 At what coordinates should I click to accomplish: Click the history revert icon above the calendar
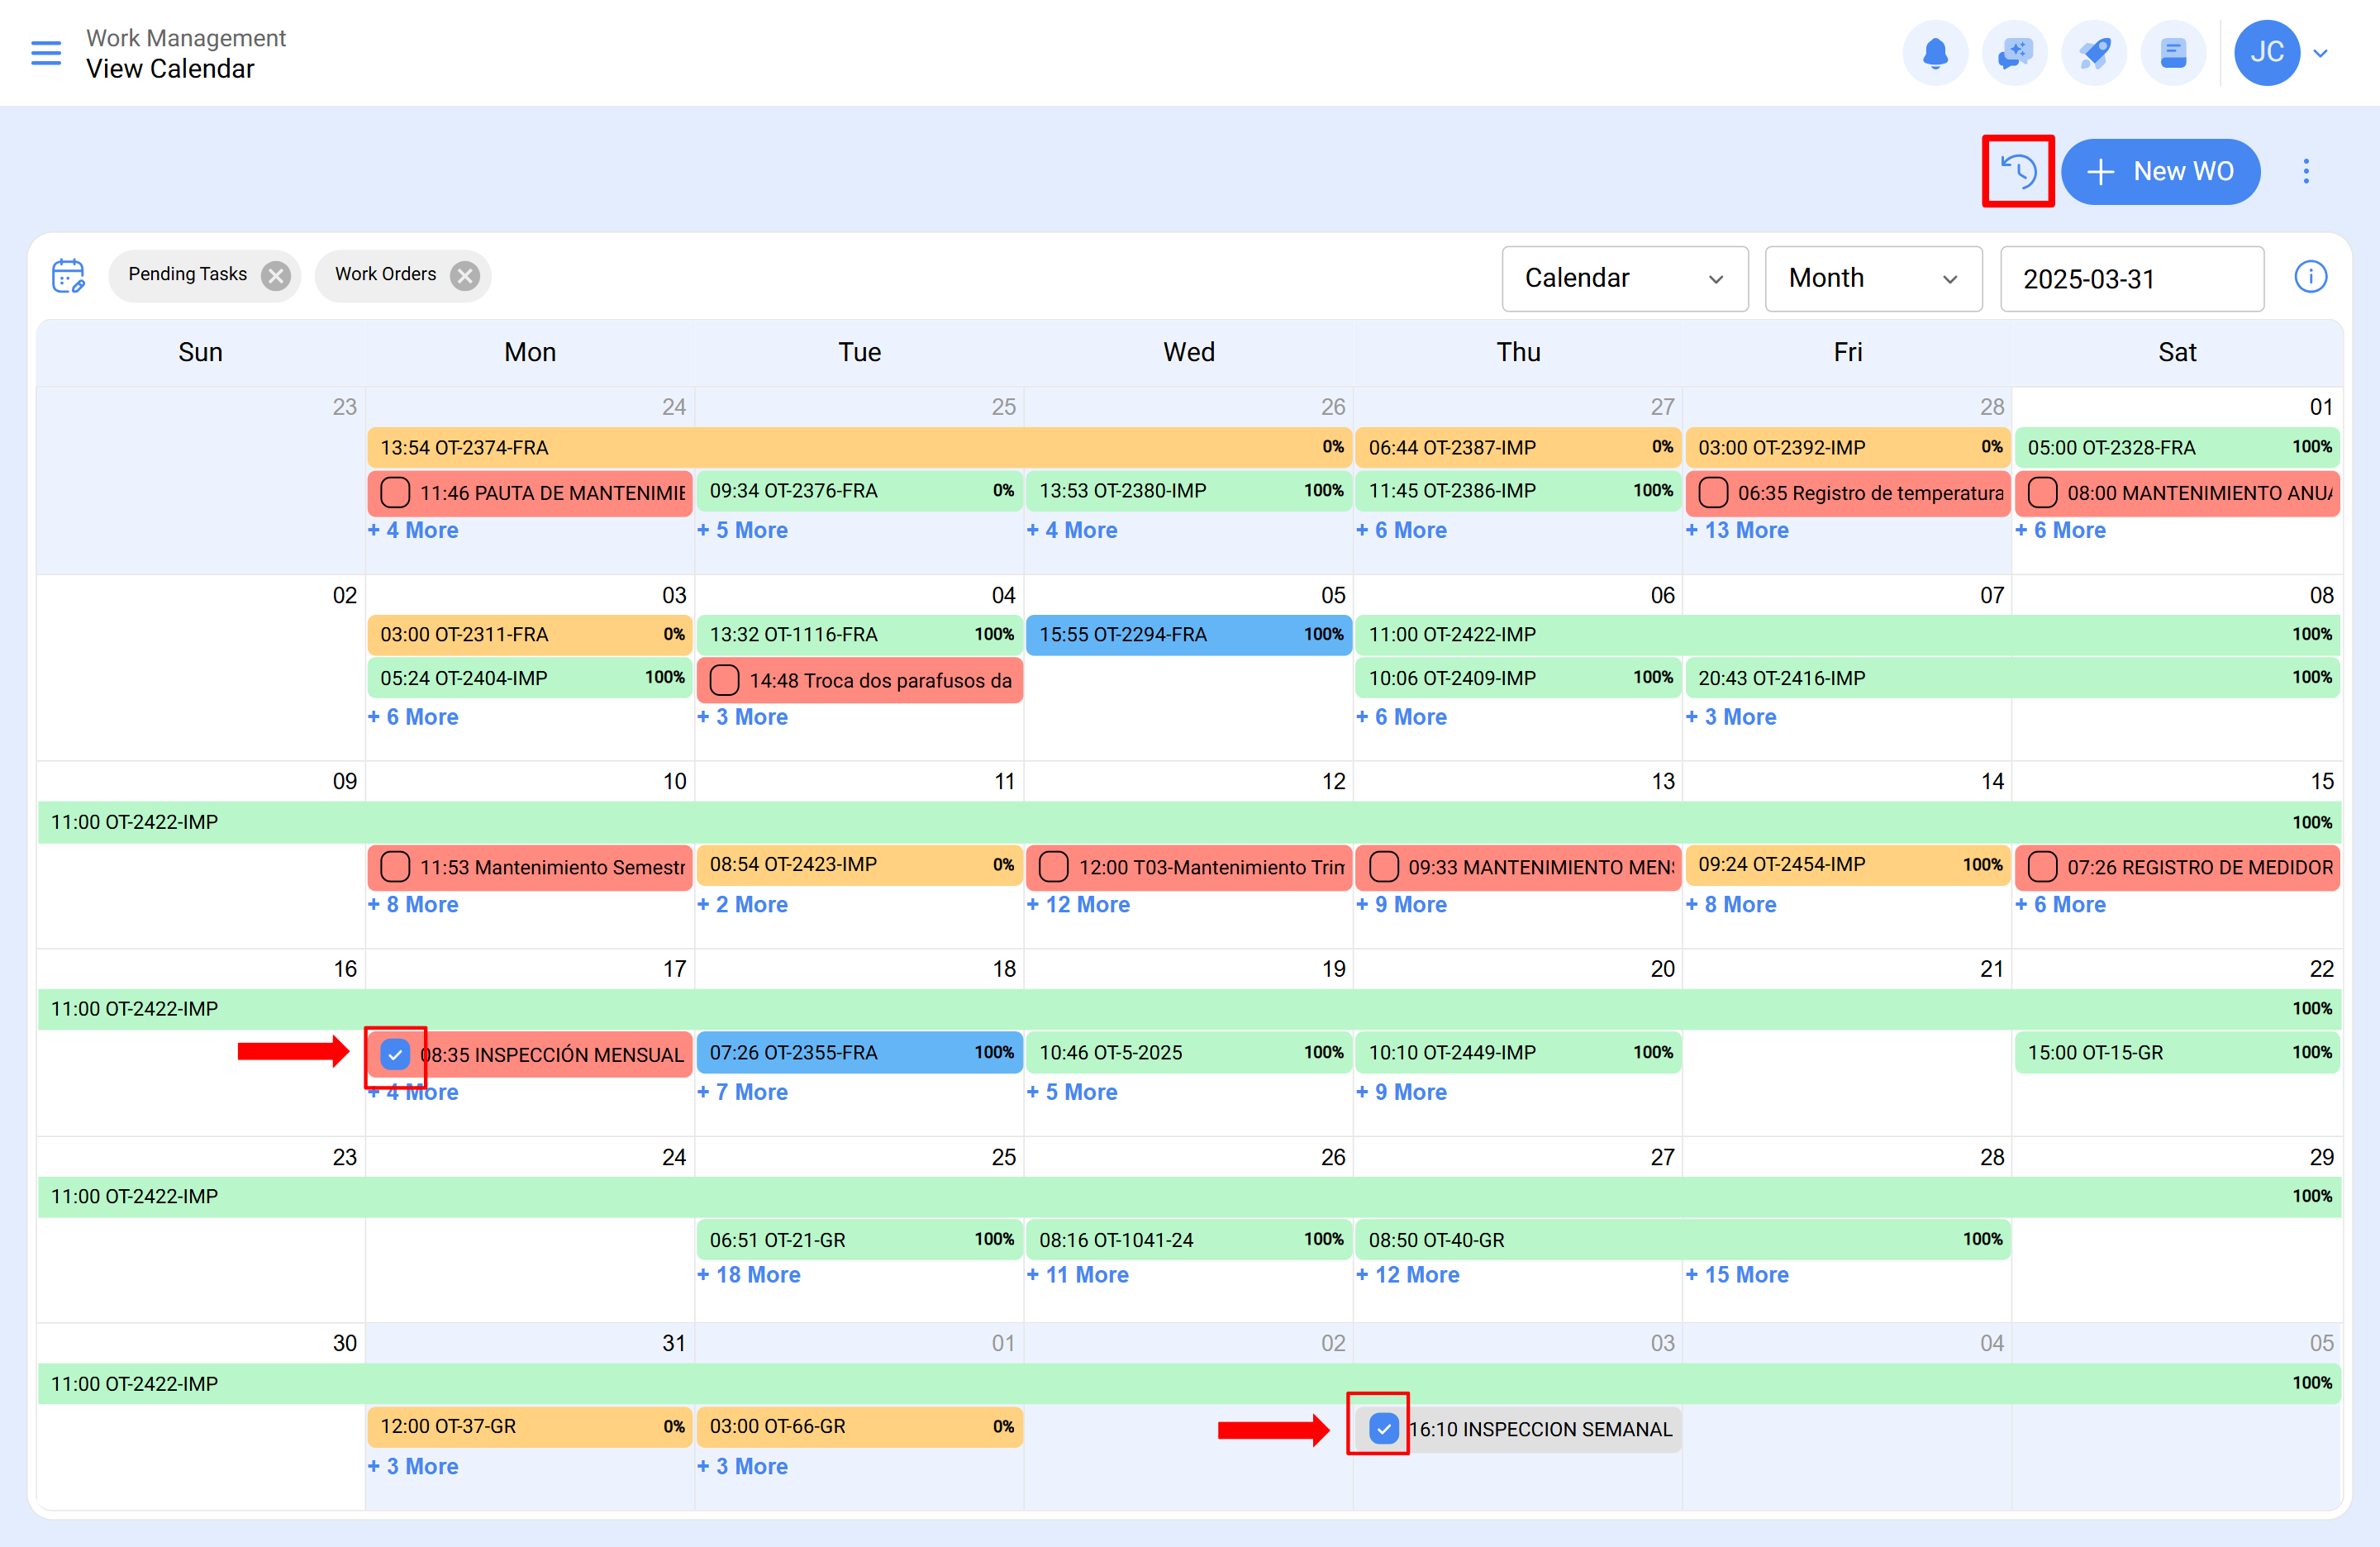2018,171
